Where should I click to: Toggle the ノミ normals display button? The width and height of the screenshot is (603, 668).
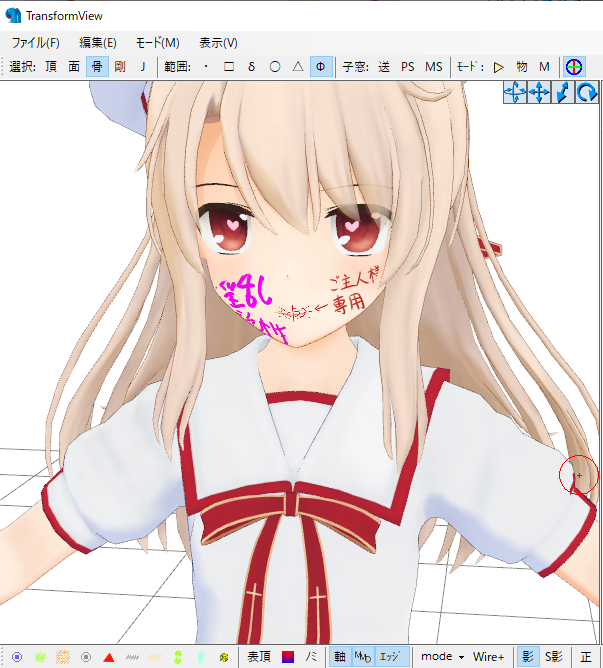click(312, 657)
